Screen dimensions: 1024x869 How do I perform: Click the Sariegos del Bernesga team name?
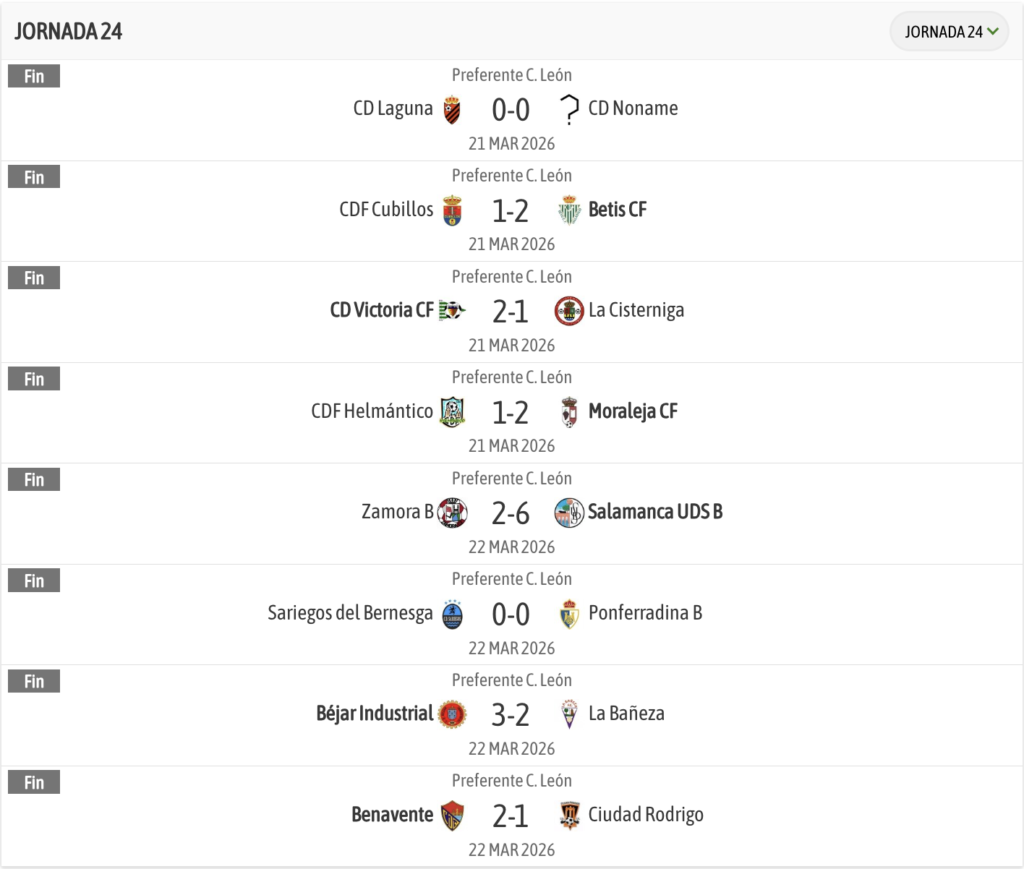350,613
